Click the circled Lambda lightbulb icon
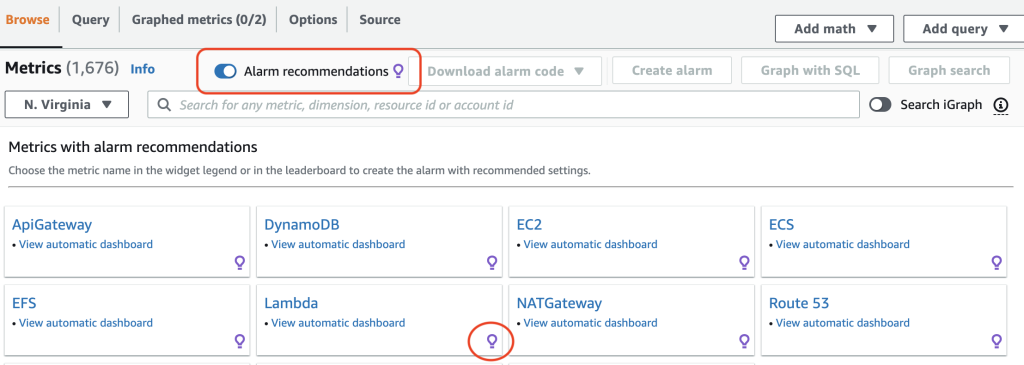The width and height of the screenshot is (1024, 365). pyautogui.click(x=492, y=340)
